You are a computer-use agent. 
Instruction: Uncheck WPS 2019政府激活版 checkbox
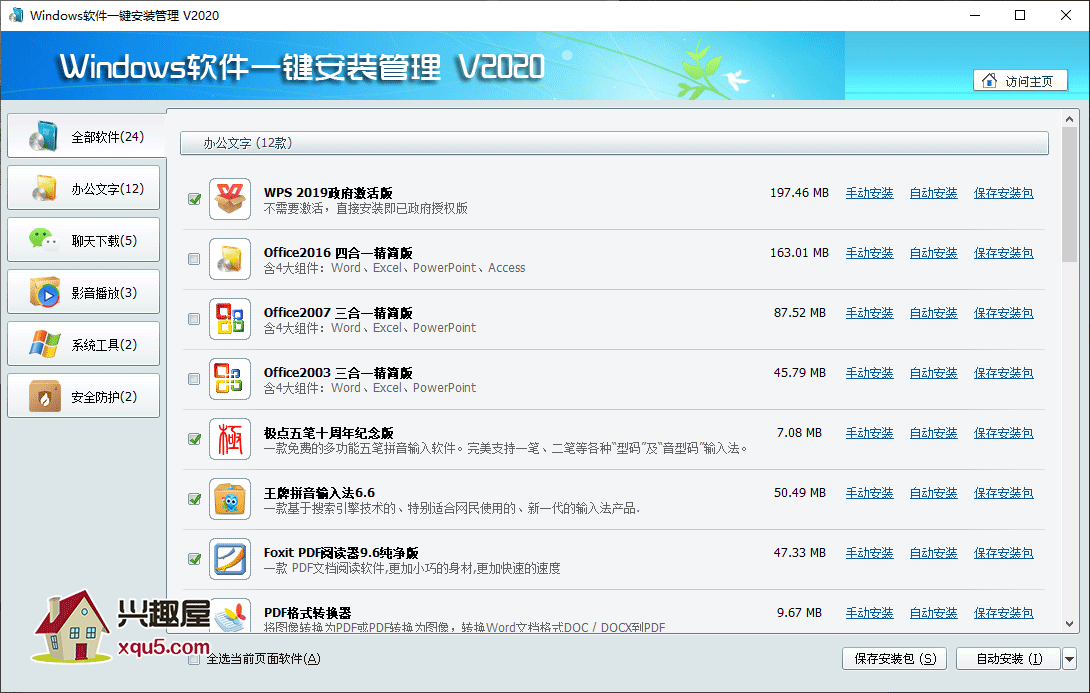[194, 199]
